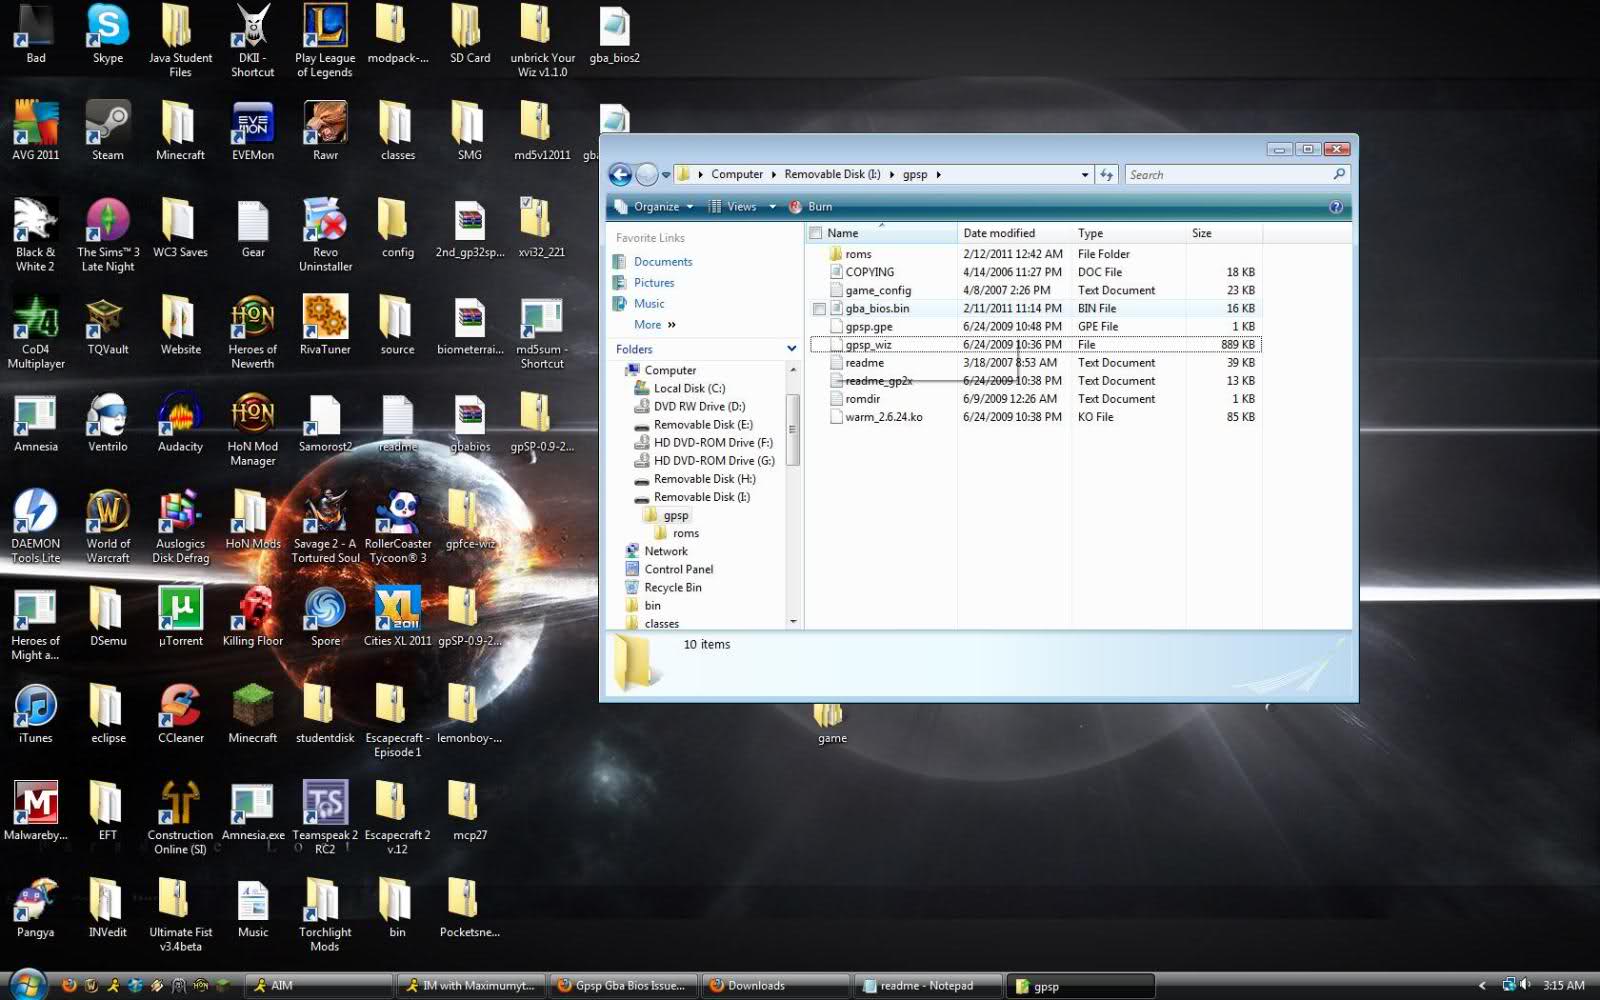
Task: Tick the select-all checkbox in Name header
Action: pyautogui.click(x=816, y=233)
